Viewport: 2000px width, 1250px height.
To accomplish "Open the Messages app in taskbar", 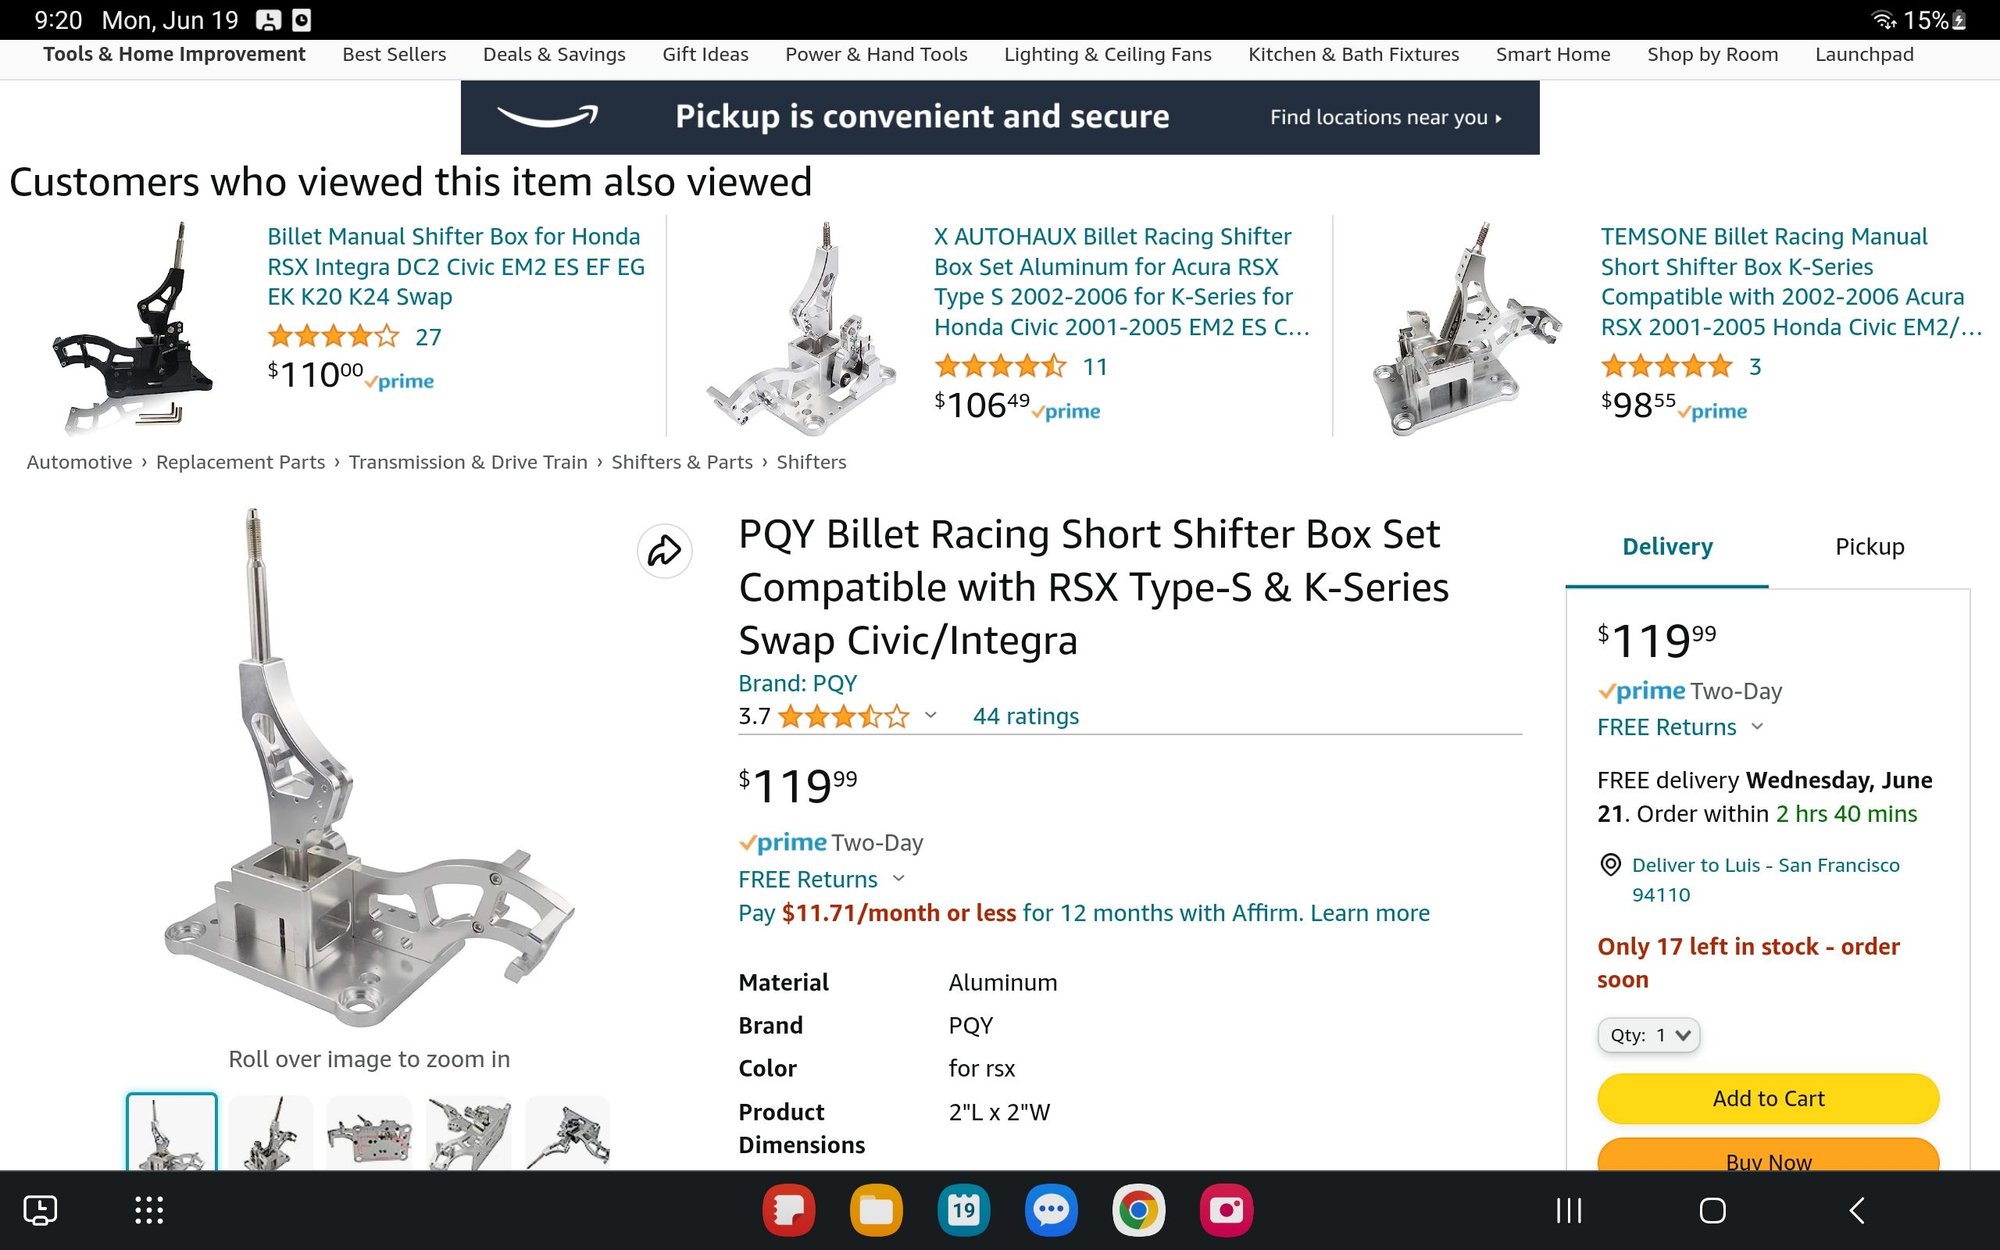I will (1050, 1211).
